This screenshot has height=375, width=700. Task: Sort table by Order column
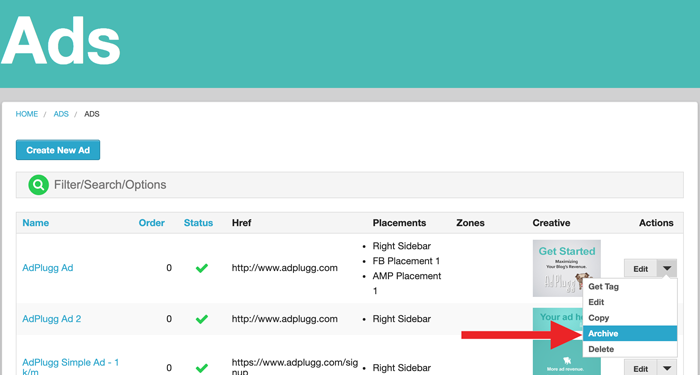(152, 223)
